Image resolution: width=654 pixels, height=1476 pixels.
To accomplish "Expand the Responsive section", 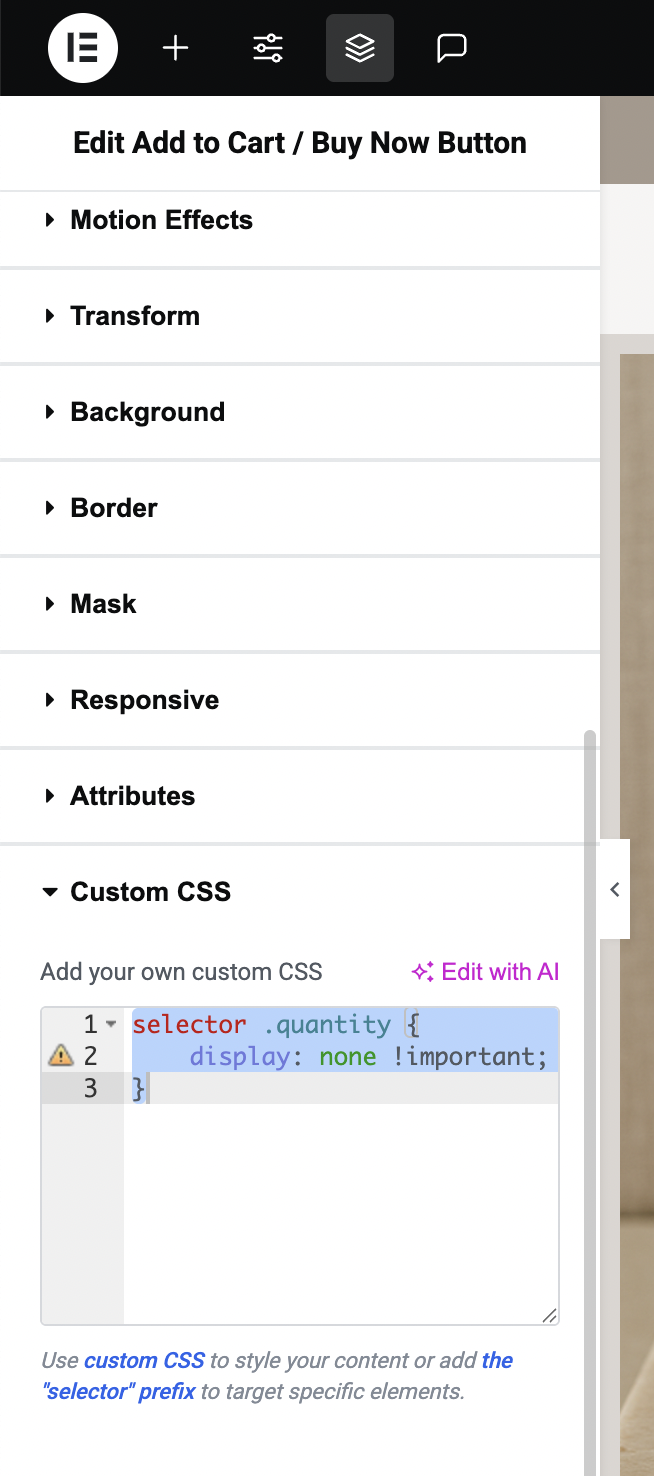I will 300,700.
